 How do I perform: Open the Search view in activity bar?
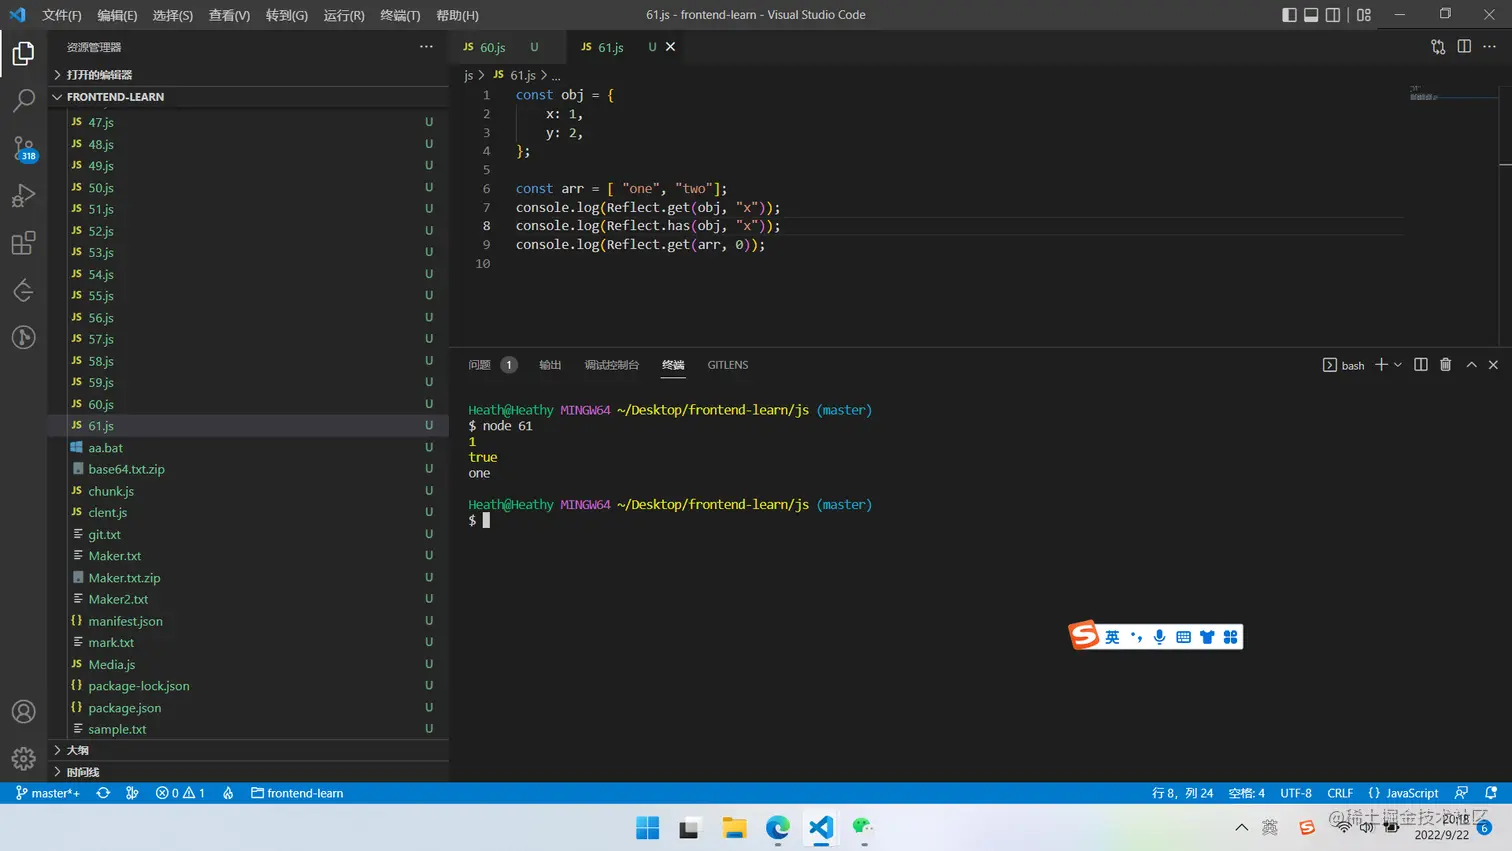pos(23,100)
